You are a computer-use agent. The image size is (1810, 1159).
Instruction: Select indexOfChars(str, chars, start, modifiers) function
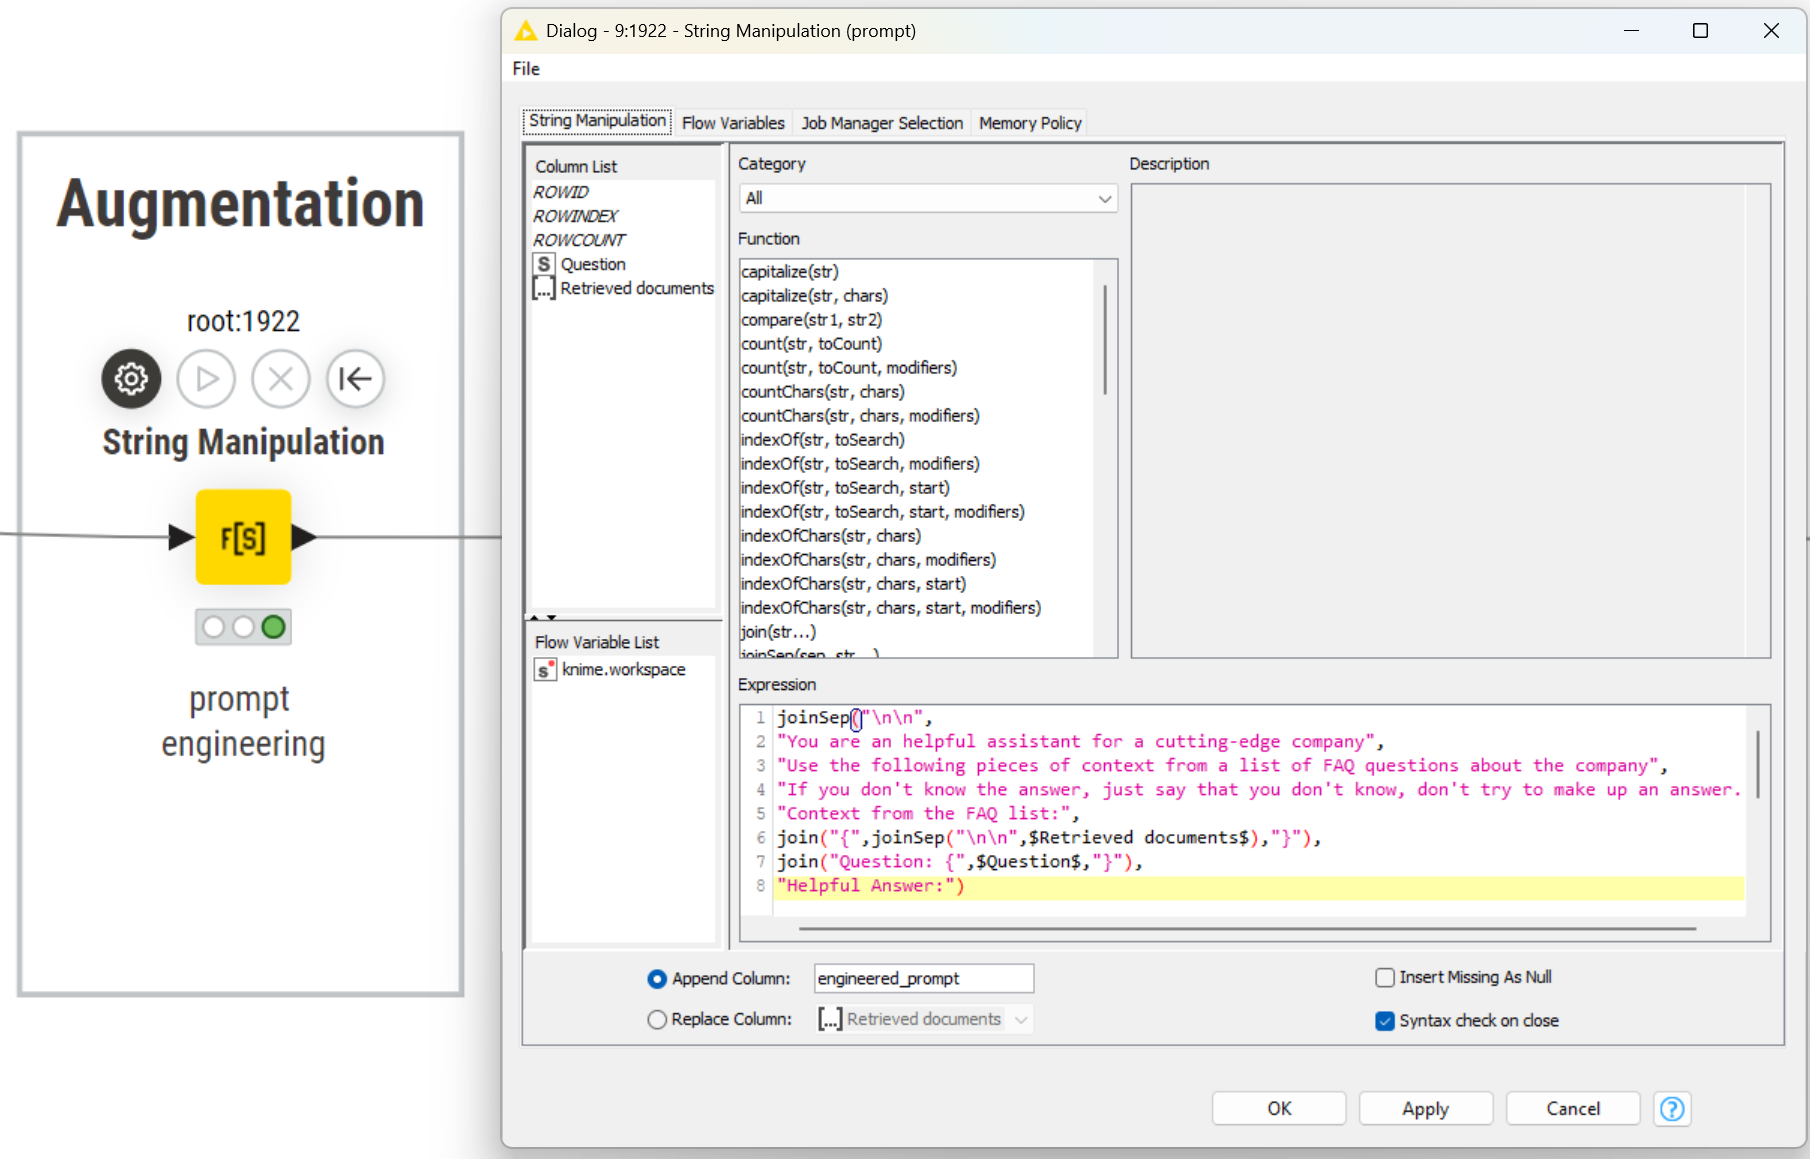(x=891, y=607)
